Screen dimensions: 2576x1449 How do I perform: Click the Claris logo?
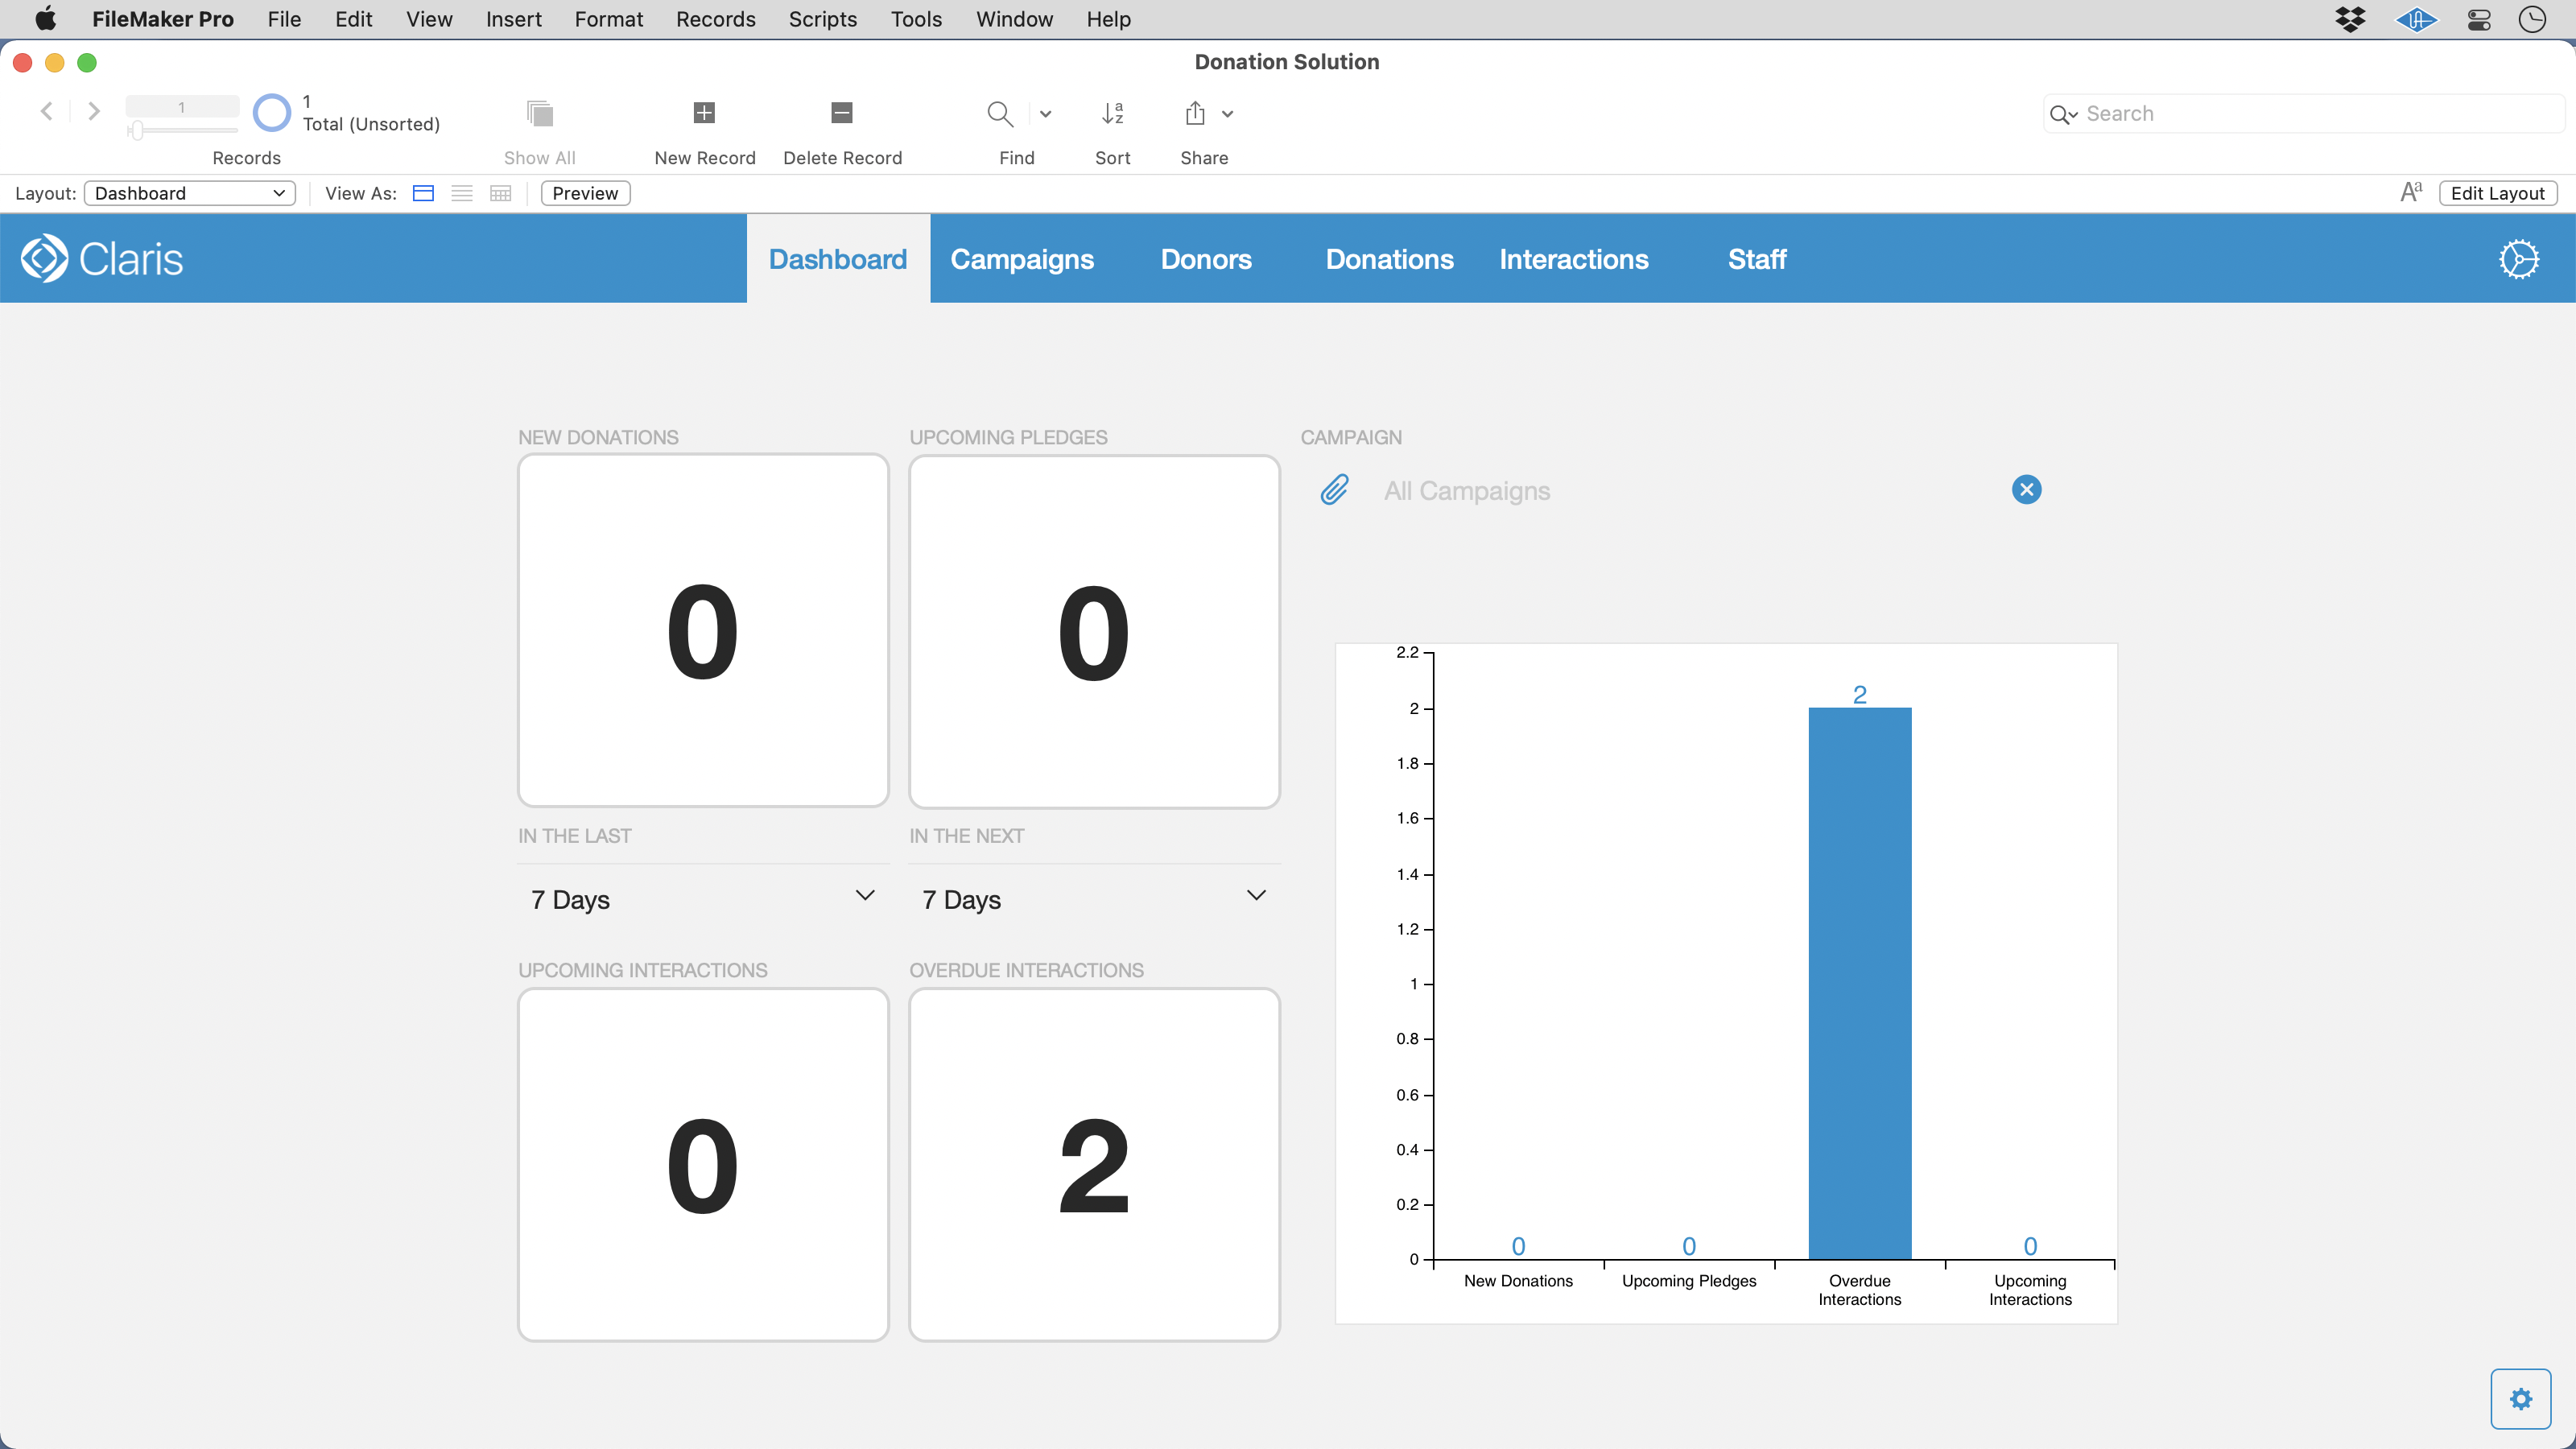pyautogui.click(x=102, y=259)
